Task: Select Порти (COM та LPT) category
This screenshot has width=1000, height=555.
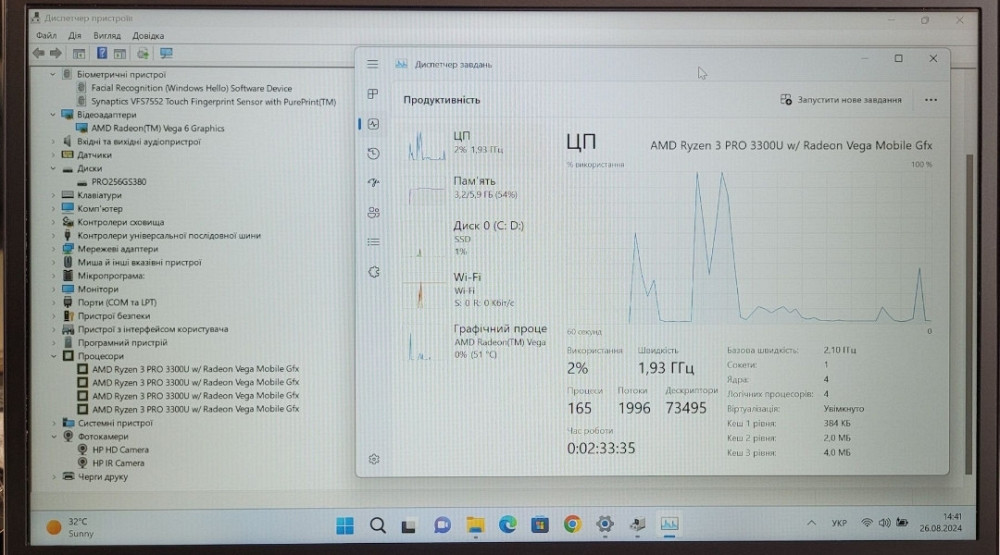Action: click(x=117, y=302)
